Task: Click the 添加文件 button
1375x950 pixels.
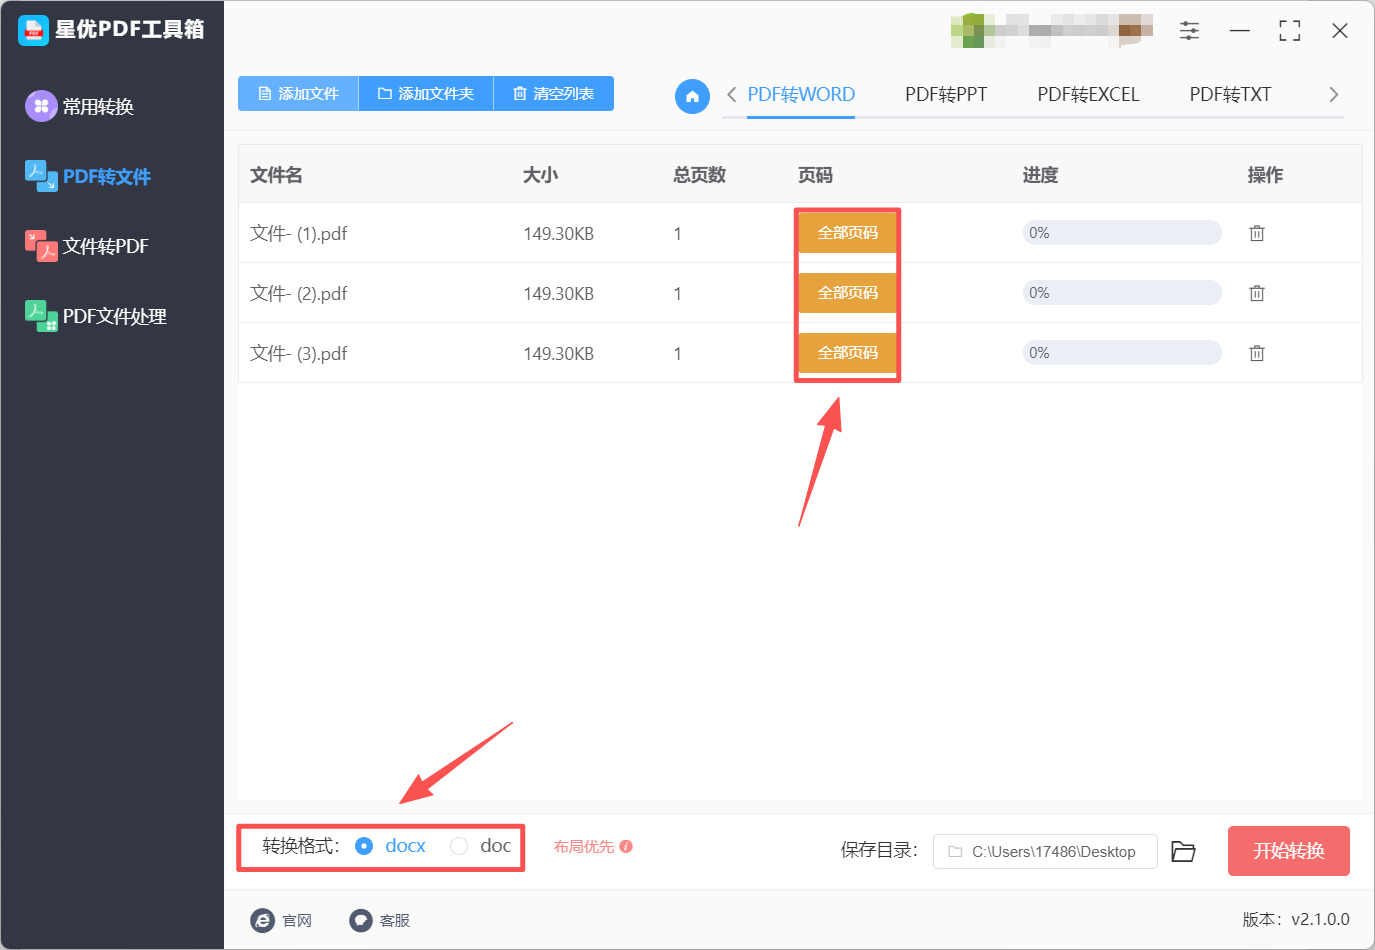Action: tap(298, 94)
